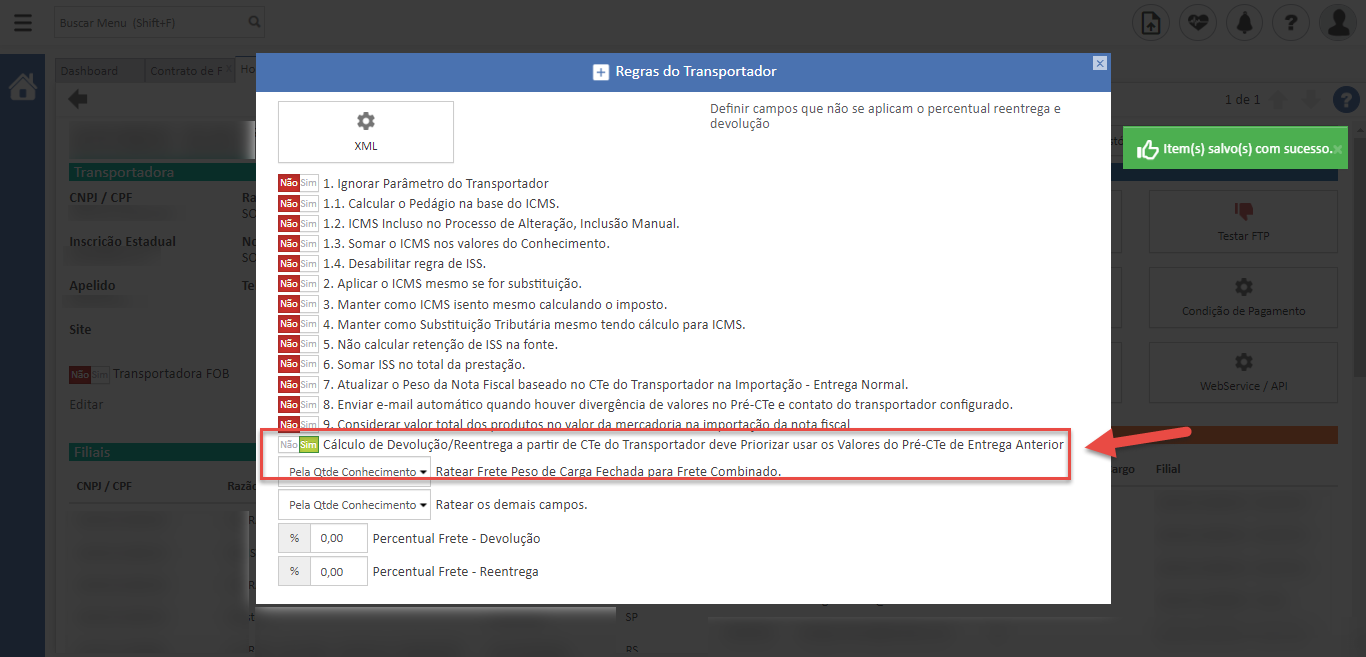This screenshot has height=657, width=1366.
Task: Open the notifications bell icon
Action: point(1244,23)
